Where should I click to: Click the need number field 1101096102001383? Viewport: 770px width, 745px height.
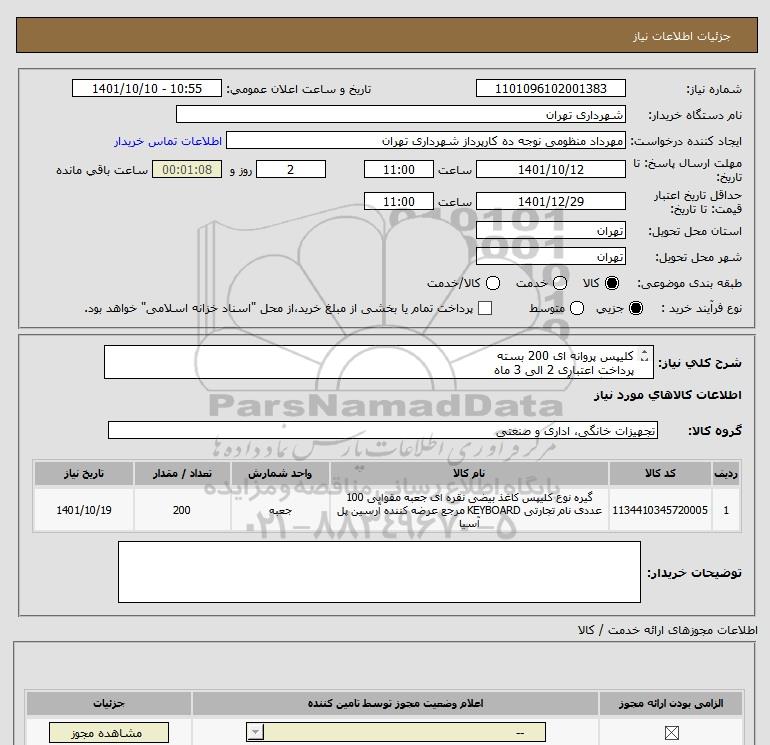pyautogui.click(x=550, y=88)
